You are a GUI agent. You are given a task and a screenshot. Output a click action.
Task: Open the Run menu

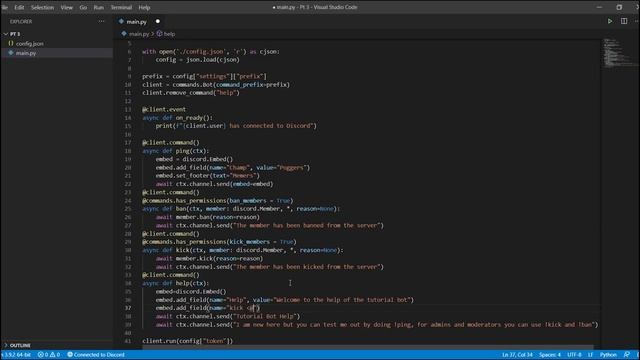99,7
